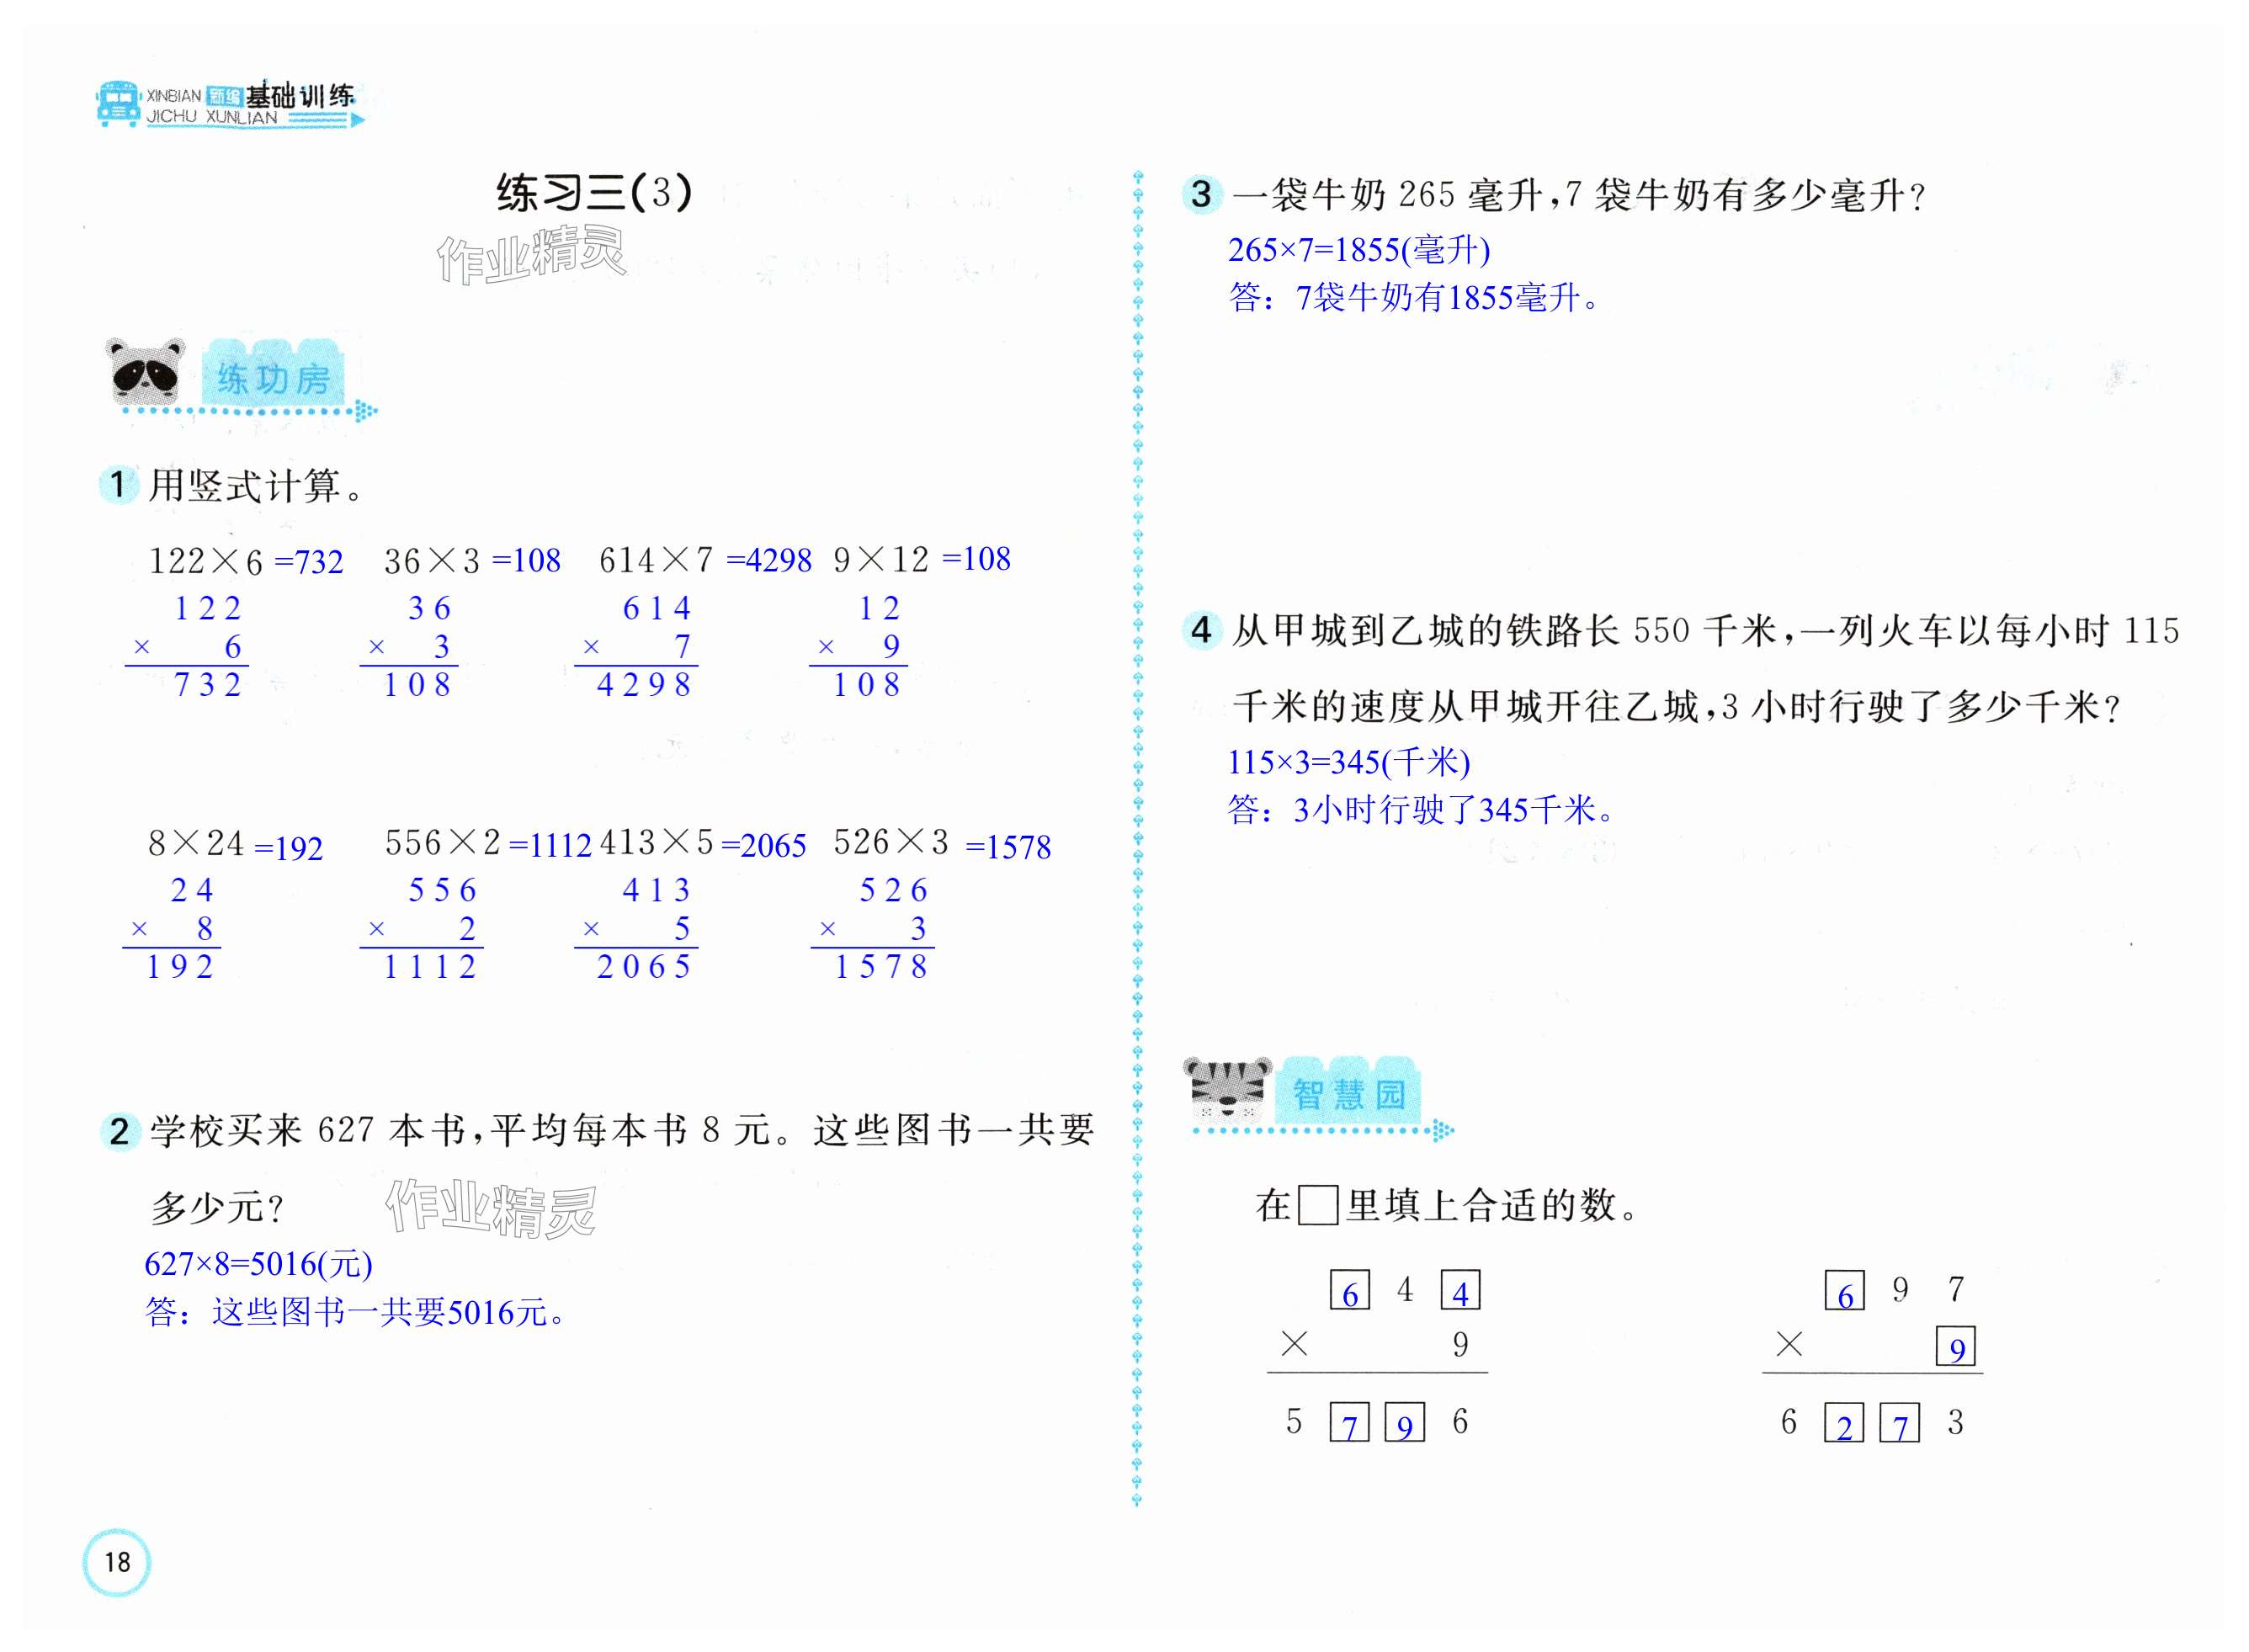
Task: Click the title 练习三(3)
Action: click(x=594, y=192)
